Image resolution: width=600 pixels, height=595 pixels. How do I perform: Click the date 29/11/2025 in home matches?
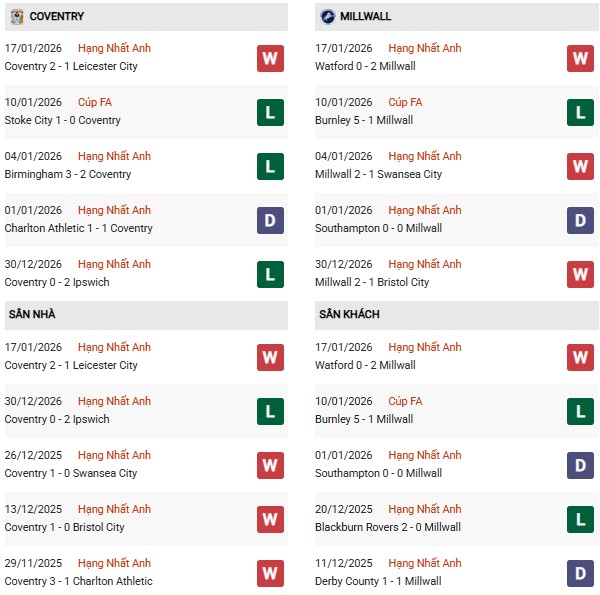pos(33,563)
